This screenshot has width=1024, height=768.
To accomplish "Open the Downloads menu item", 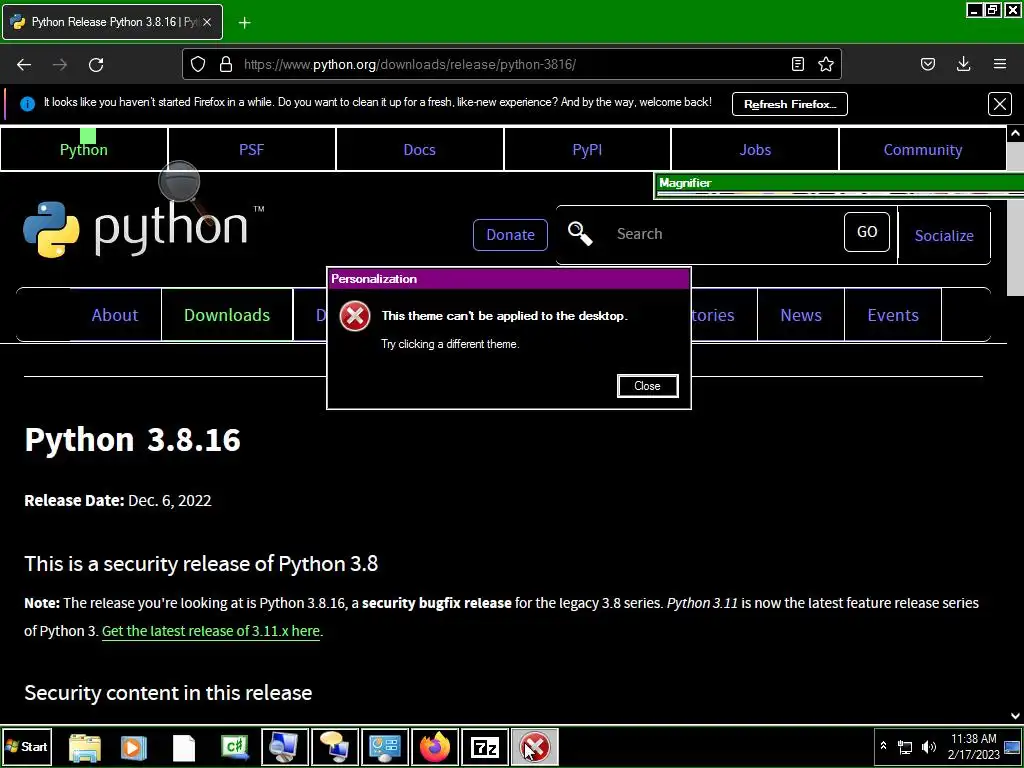I will [x=227, y=315].
